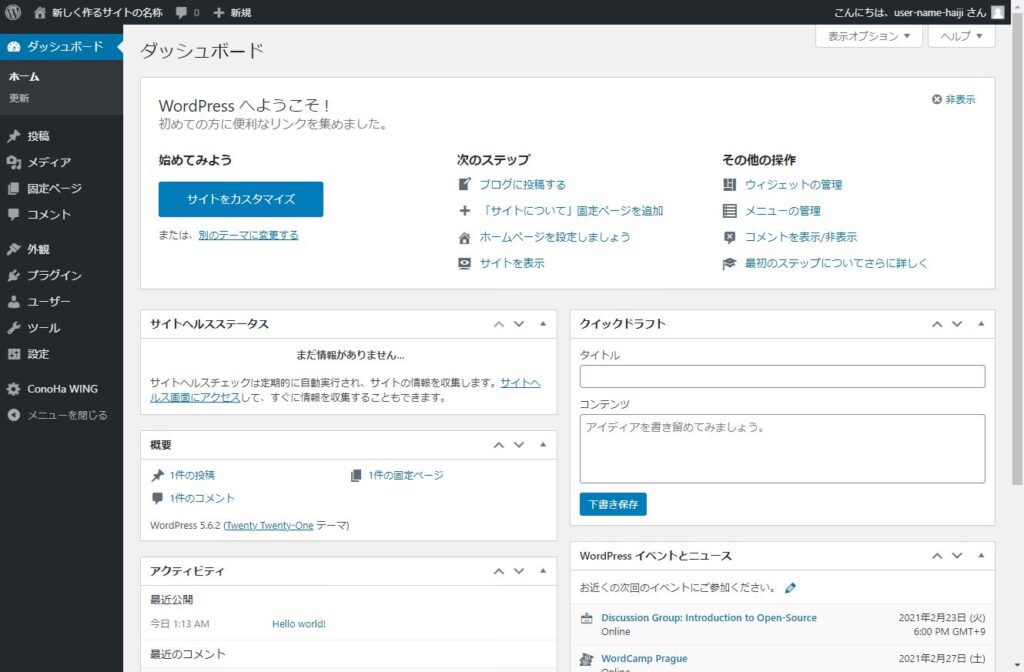Focus the タイトル input field
Viewport: 1024px width, 672px height.
[x=782, y=377]
